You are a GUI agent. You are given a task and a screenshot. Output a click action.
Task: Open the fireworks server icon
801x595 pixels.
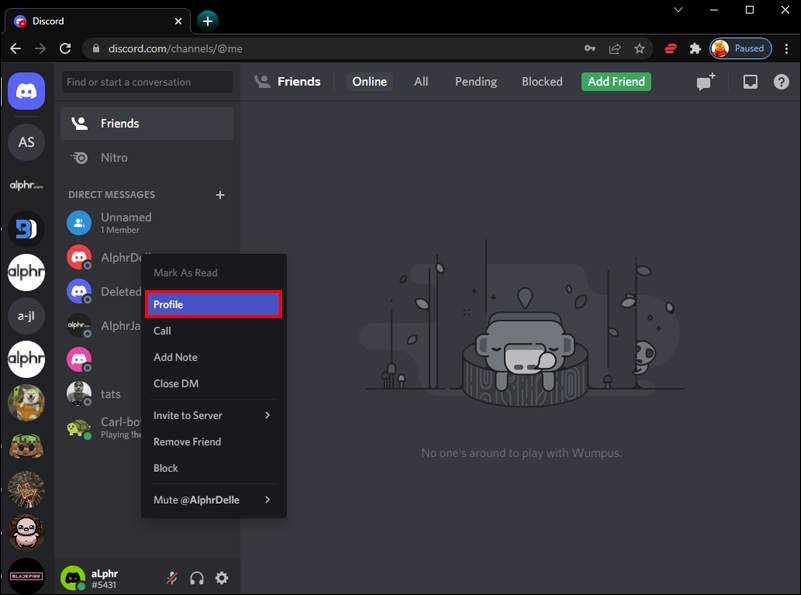coord(26,489)
